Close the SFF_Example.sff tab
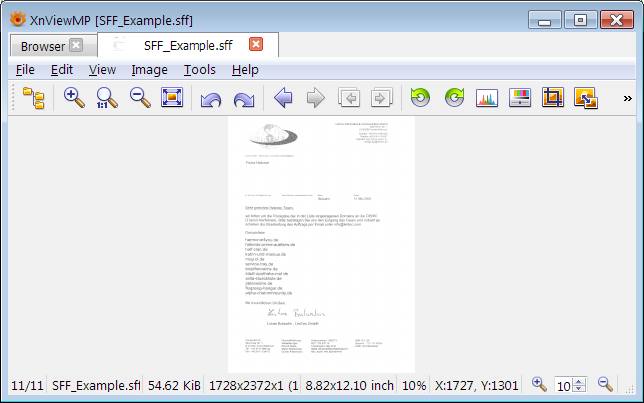The width and height of the screenshot is (644, 403). click(256, 44)
